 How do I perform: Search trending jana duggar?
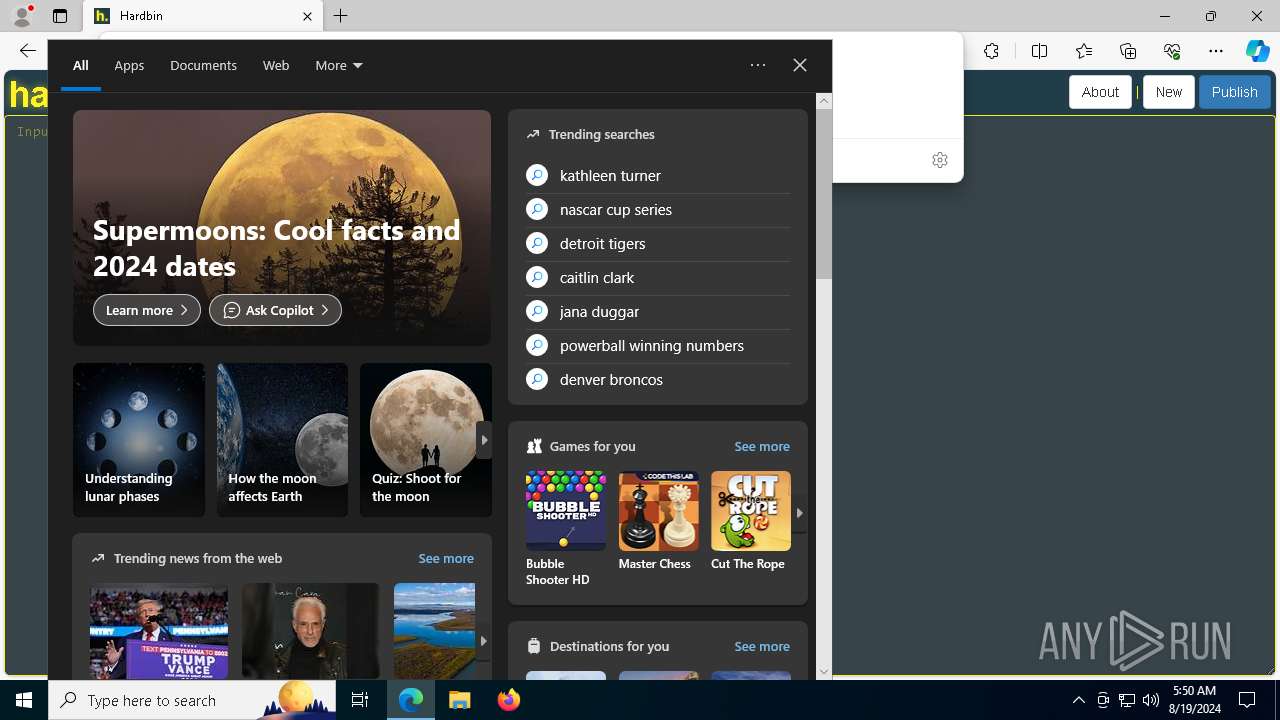(657, 311)
